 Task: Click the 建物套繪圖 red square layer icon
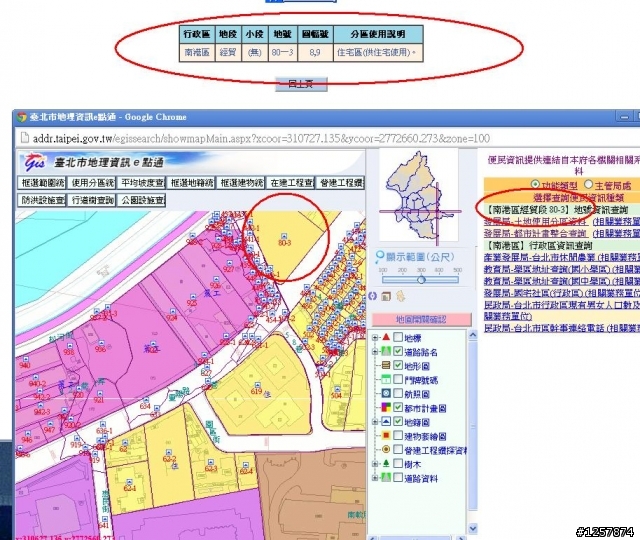coord(386,436)
